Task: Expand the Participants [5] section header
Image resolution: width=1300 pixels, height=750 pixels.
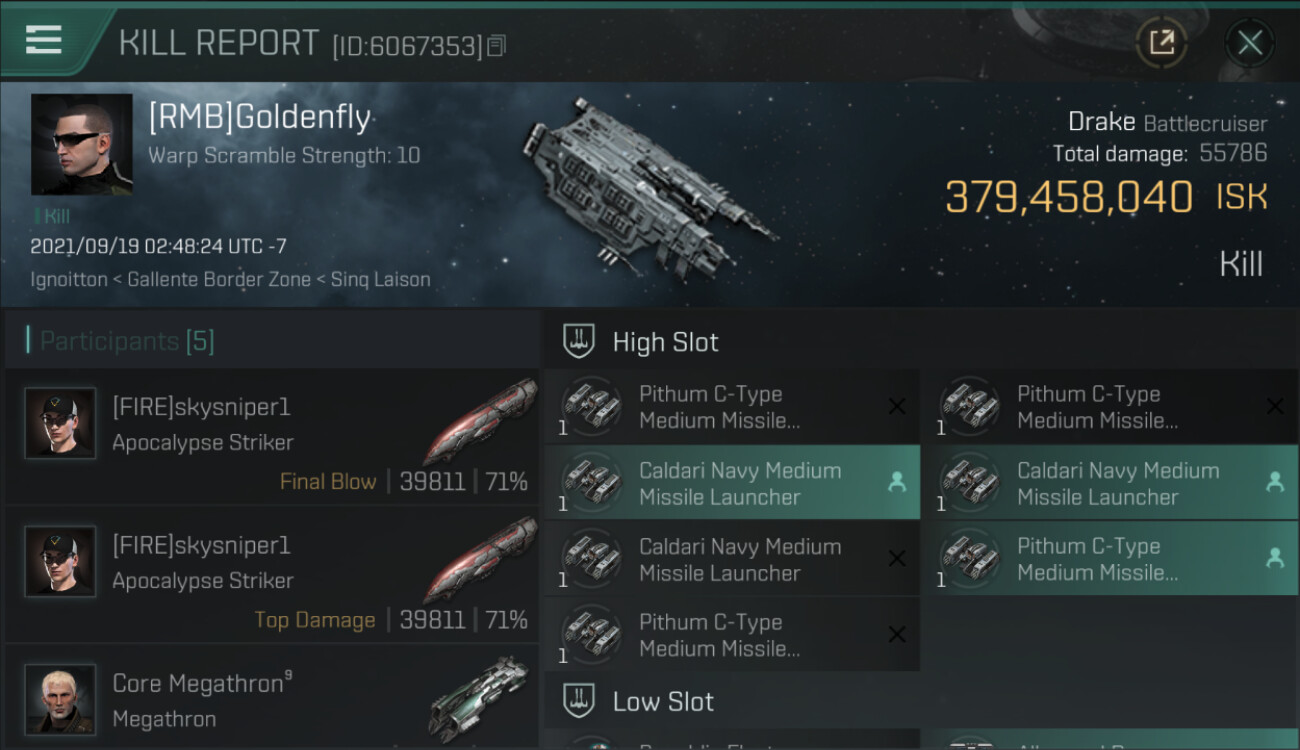Action: tap(127, 342)
